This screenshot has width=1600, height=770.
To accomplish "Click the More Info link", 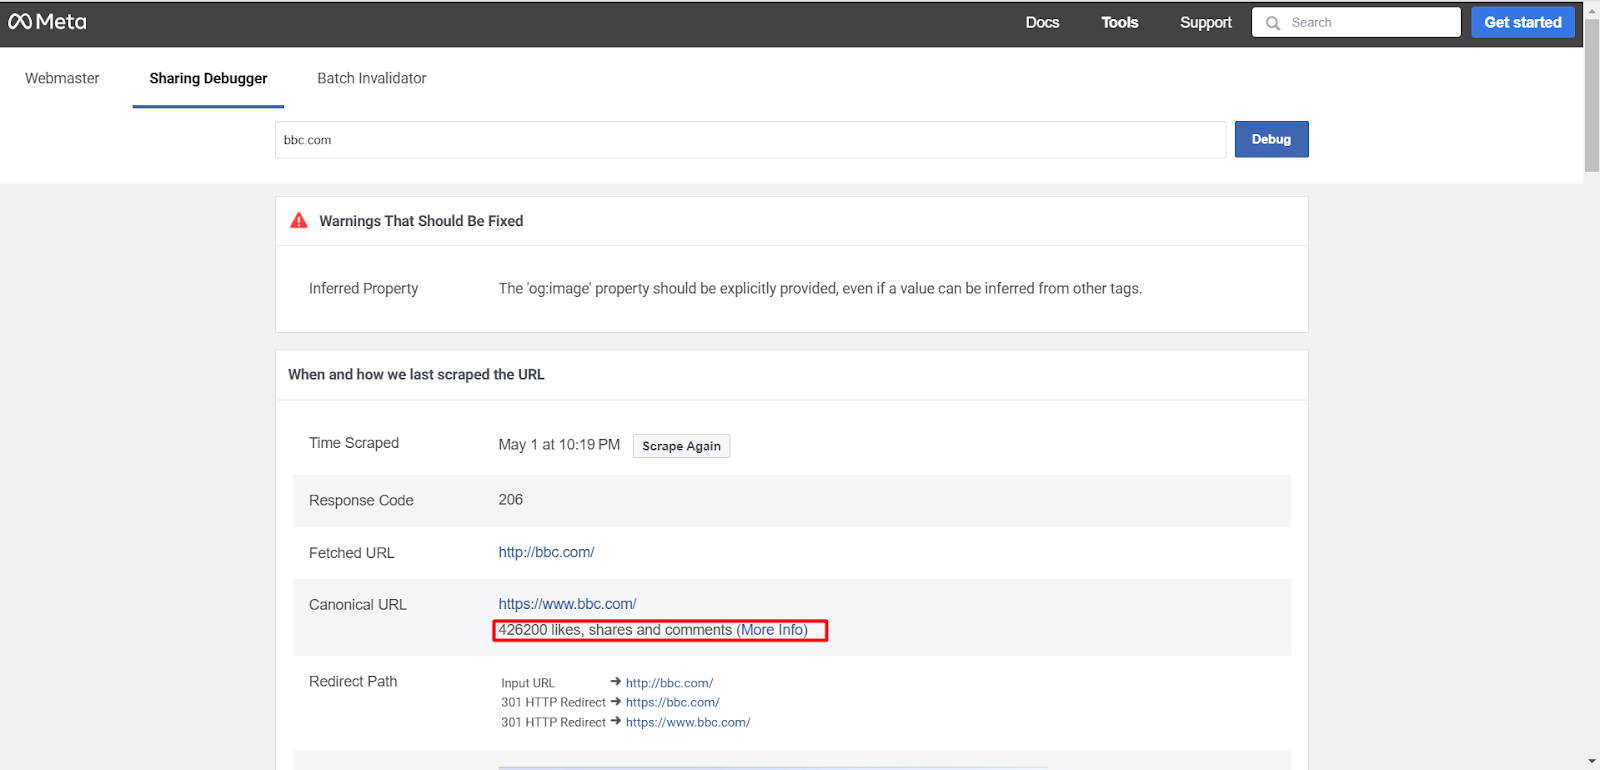I will coord(772,630).
